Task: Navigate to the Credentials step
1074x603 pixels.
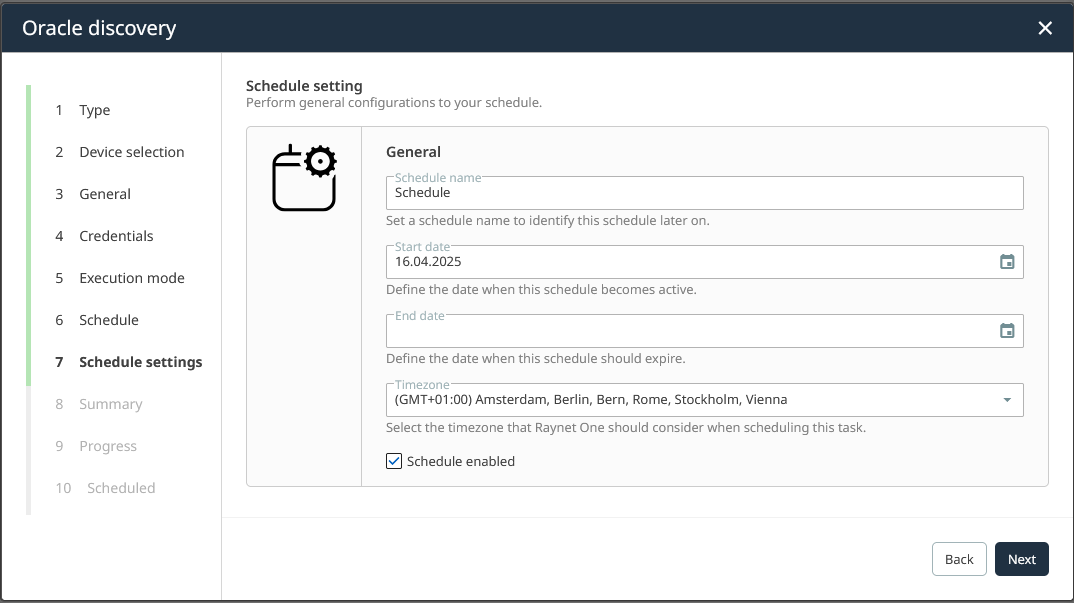Action: [x=116, y=236]
